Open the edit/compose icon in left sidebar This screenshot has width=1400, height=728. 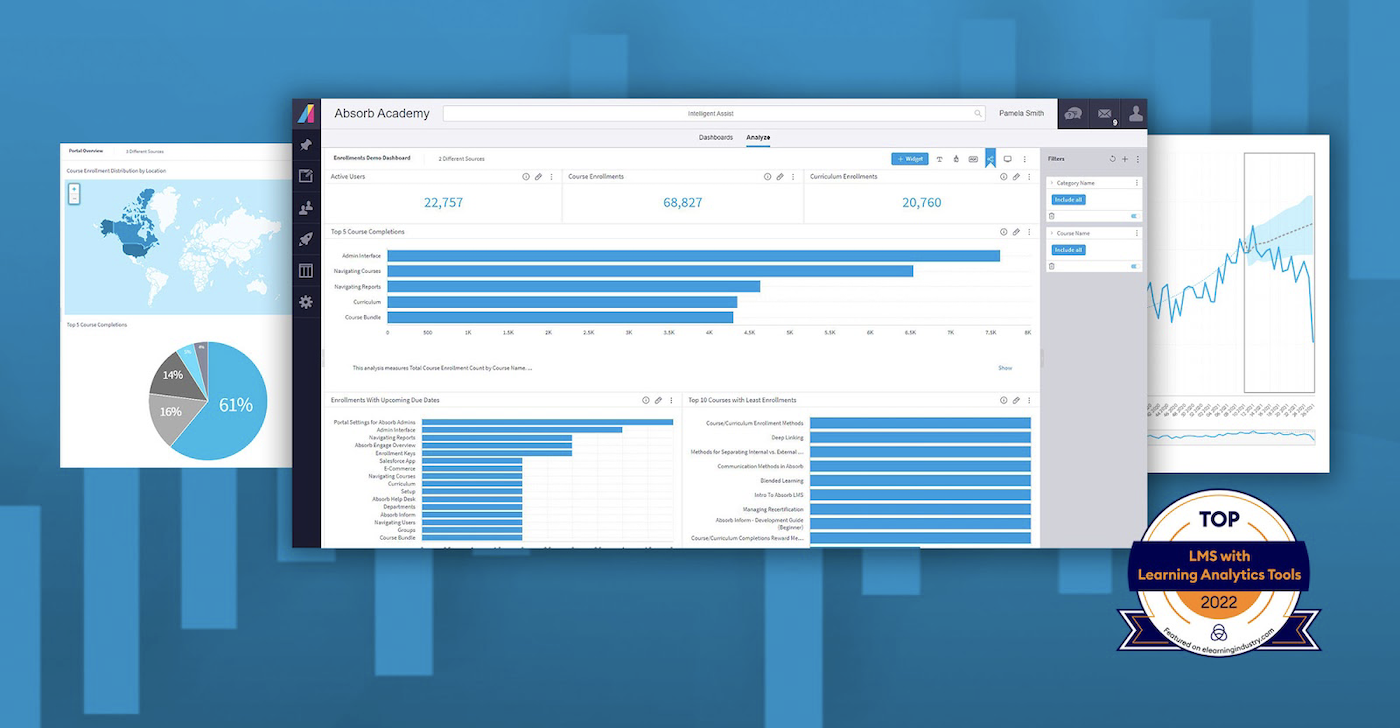(x=306, y=175)
